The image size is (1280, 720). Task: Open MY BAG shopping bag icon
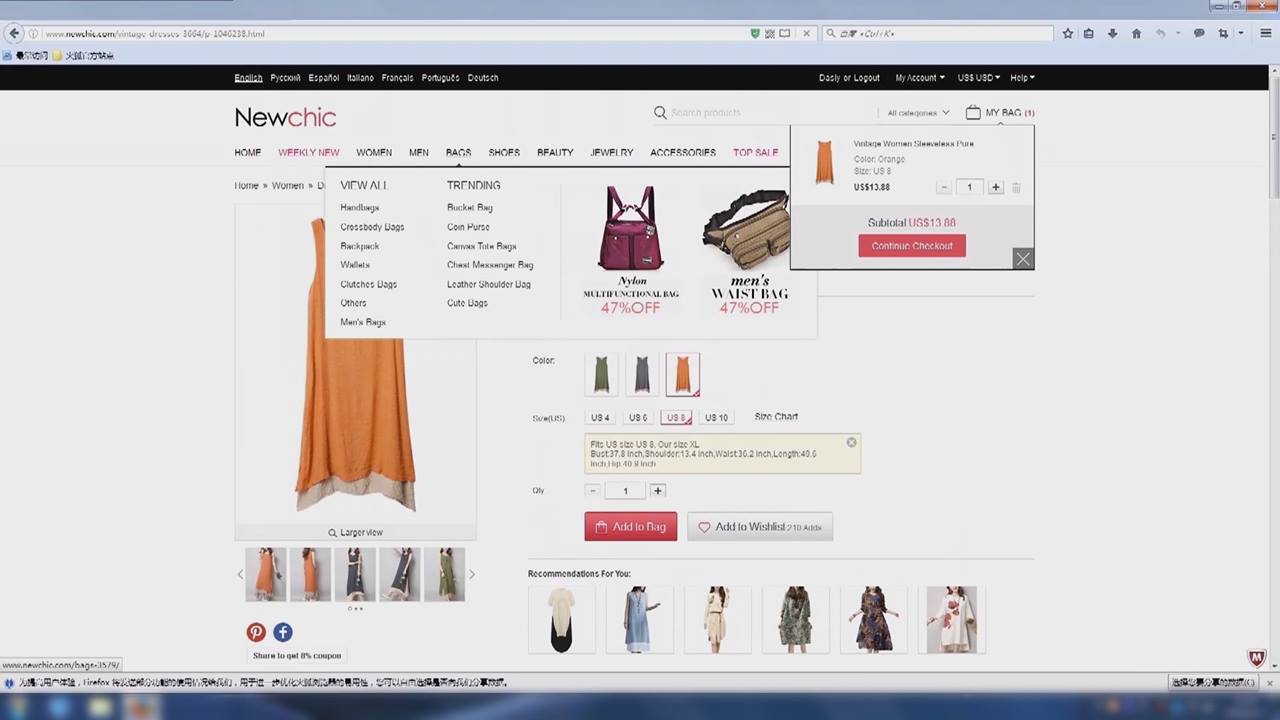point(973,112)
